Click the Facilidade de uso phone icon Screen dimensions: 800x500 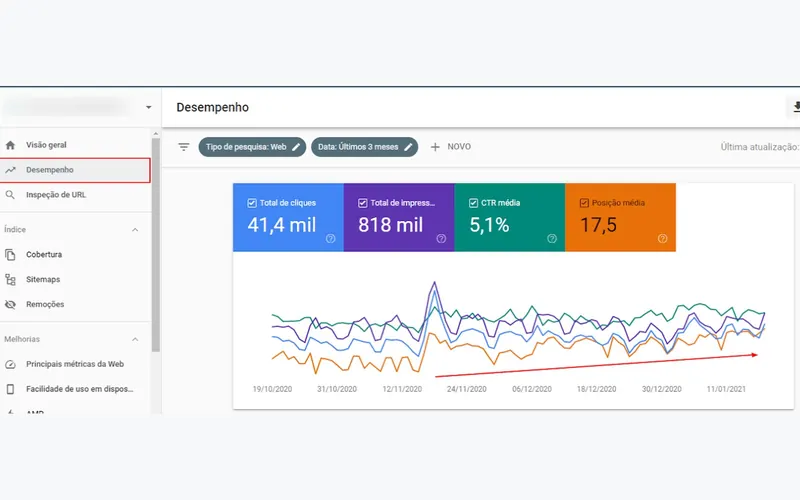10,389
